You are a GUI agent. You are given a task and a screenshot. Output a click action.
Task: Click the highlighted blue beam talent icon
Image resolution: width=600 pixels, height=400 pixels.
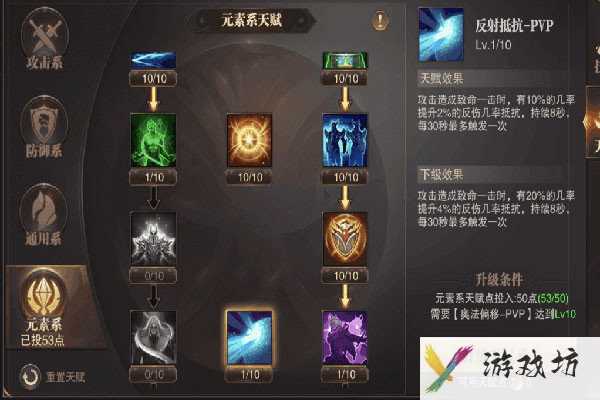tap(249, 337)
